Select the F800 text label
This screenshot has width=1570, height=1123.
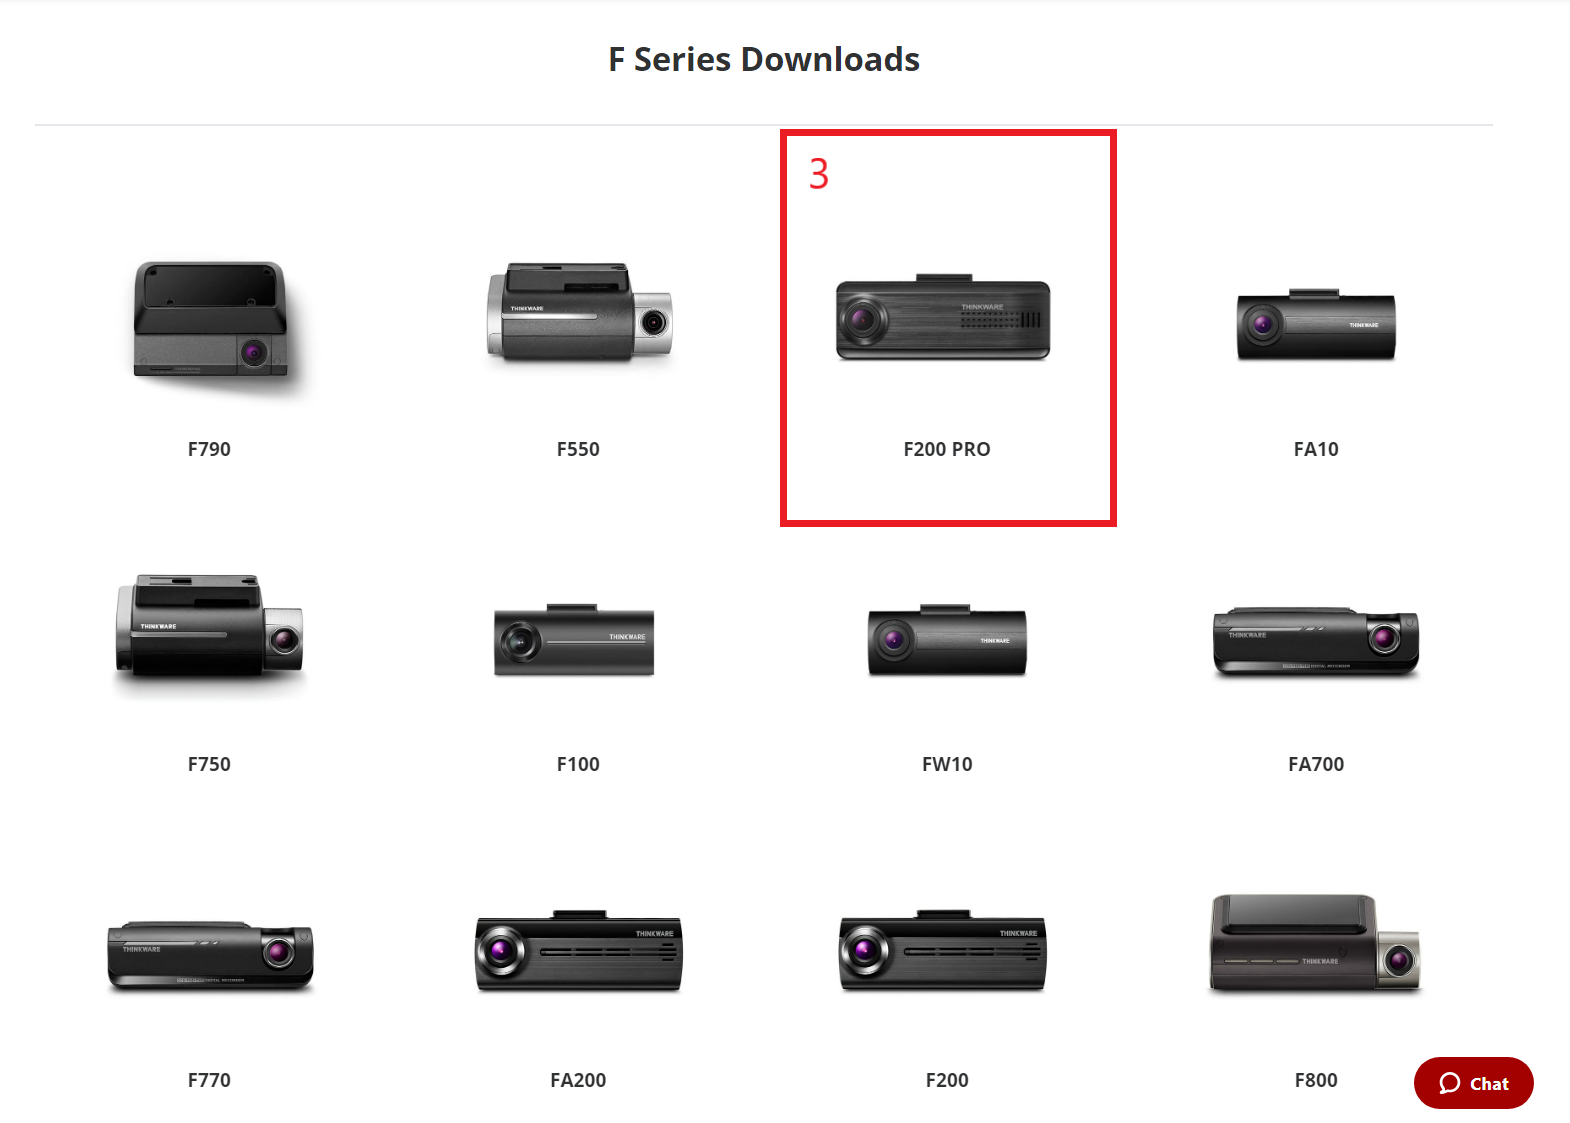(x=1316, y=1080)
